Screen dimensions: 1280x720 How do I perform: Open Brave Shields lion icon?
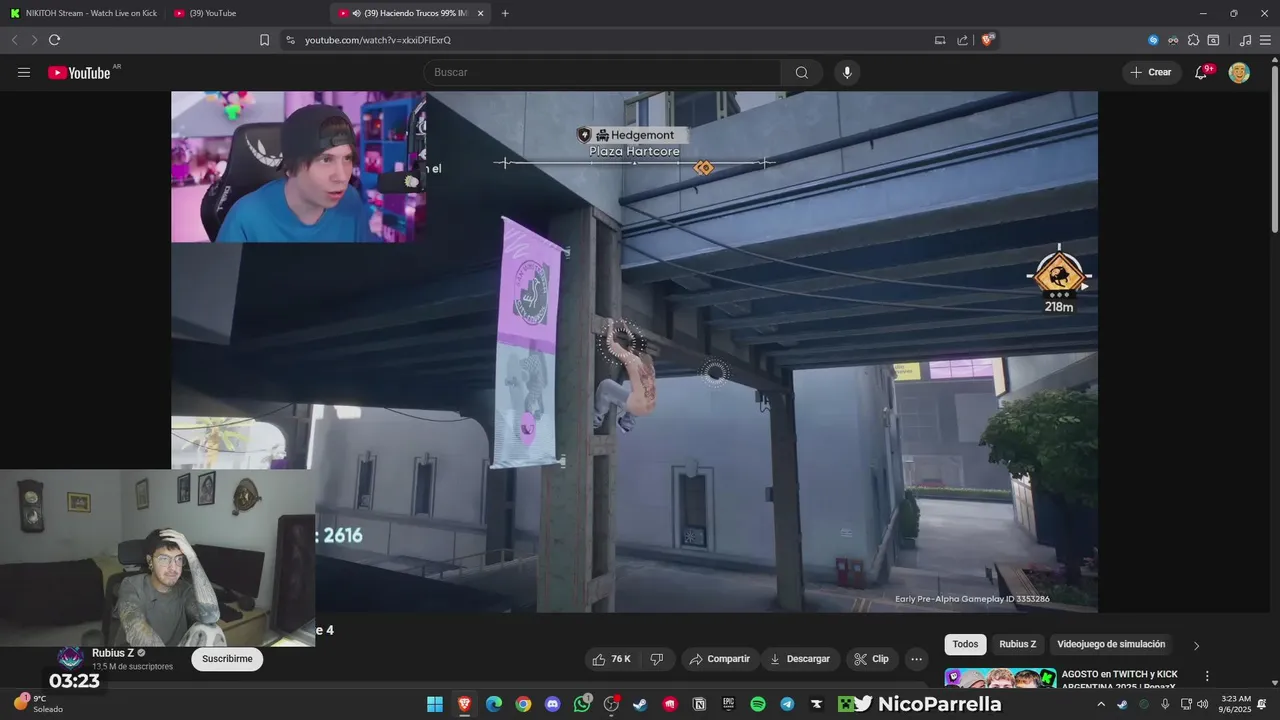coord(988,40)
